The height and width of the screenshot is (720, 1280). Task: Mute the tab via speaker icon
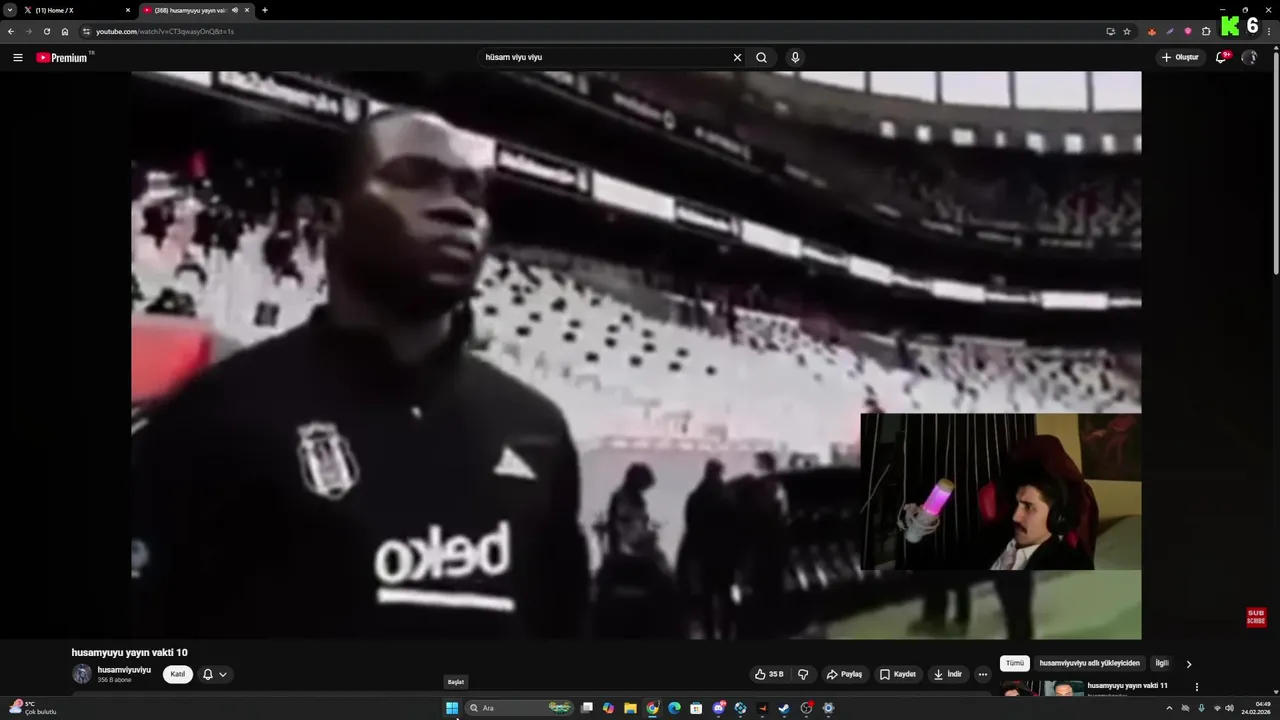click(x=235, y=10)
